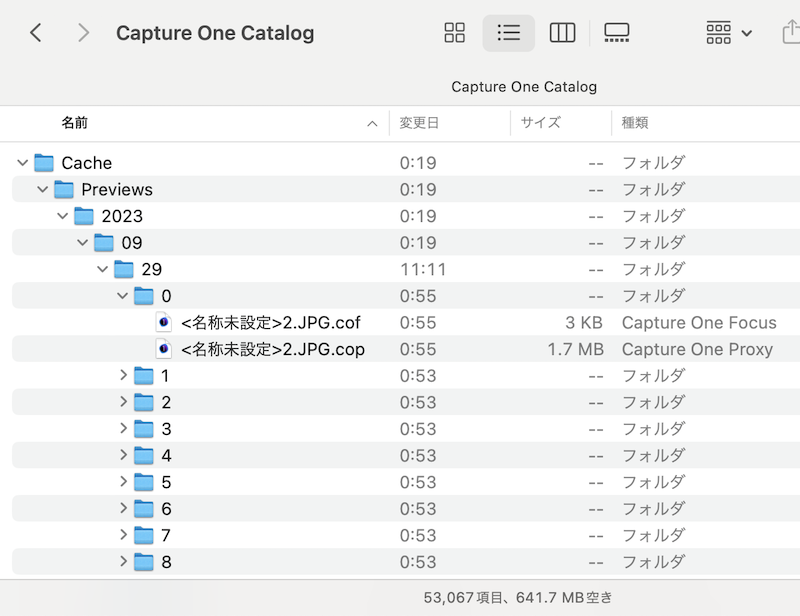Screen dimensions: 800x616
Task: Click the Share toolbar icon
Action: 791,32
